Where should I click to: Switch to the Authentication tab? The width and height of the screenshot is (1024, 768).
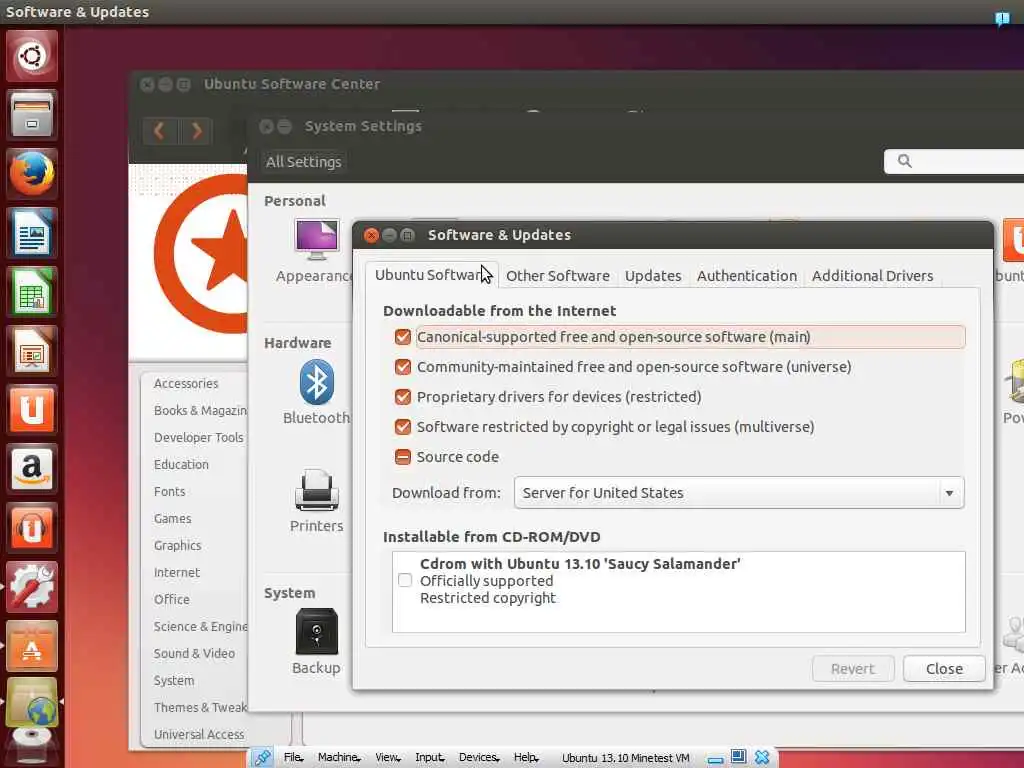(x=746, y=276)
